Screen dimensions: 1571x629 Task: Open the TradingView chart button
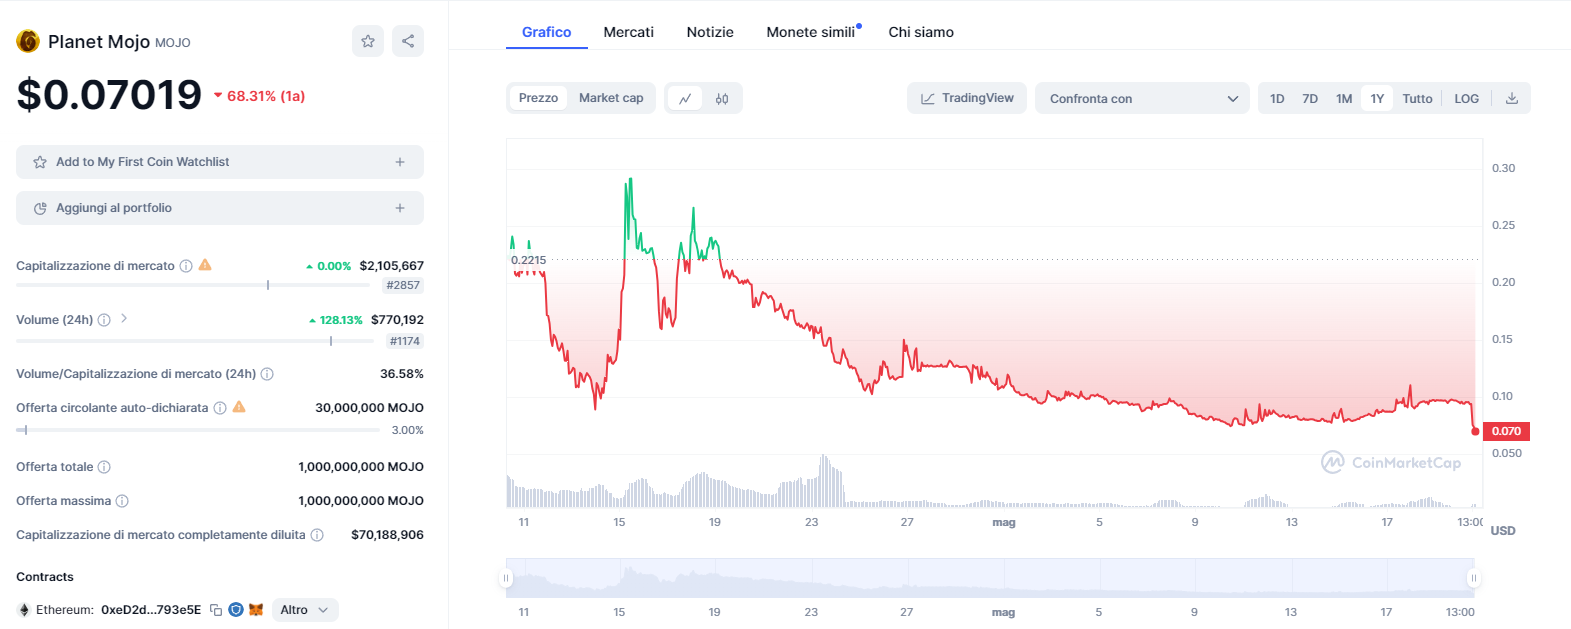click(x=967, y=98)
